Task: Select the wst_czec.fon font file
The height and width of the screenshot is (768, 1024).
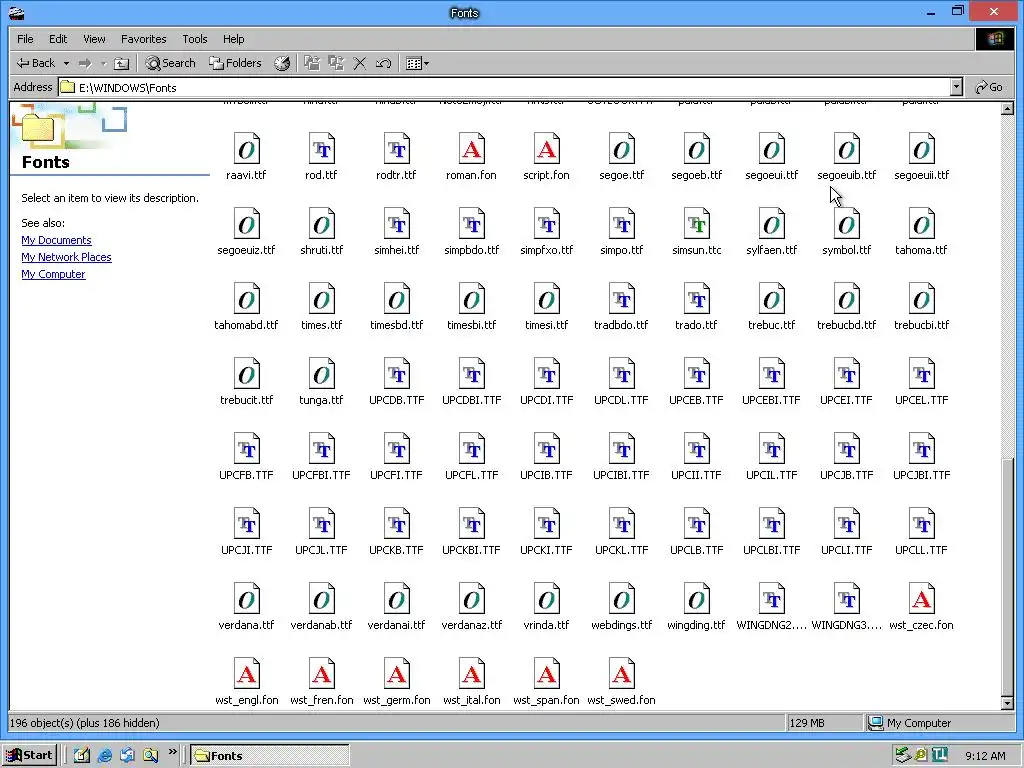Action: (921, 607)
